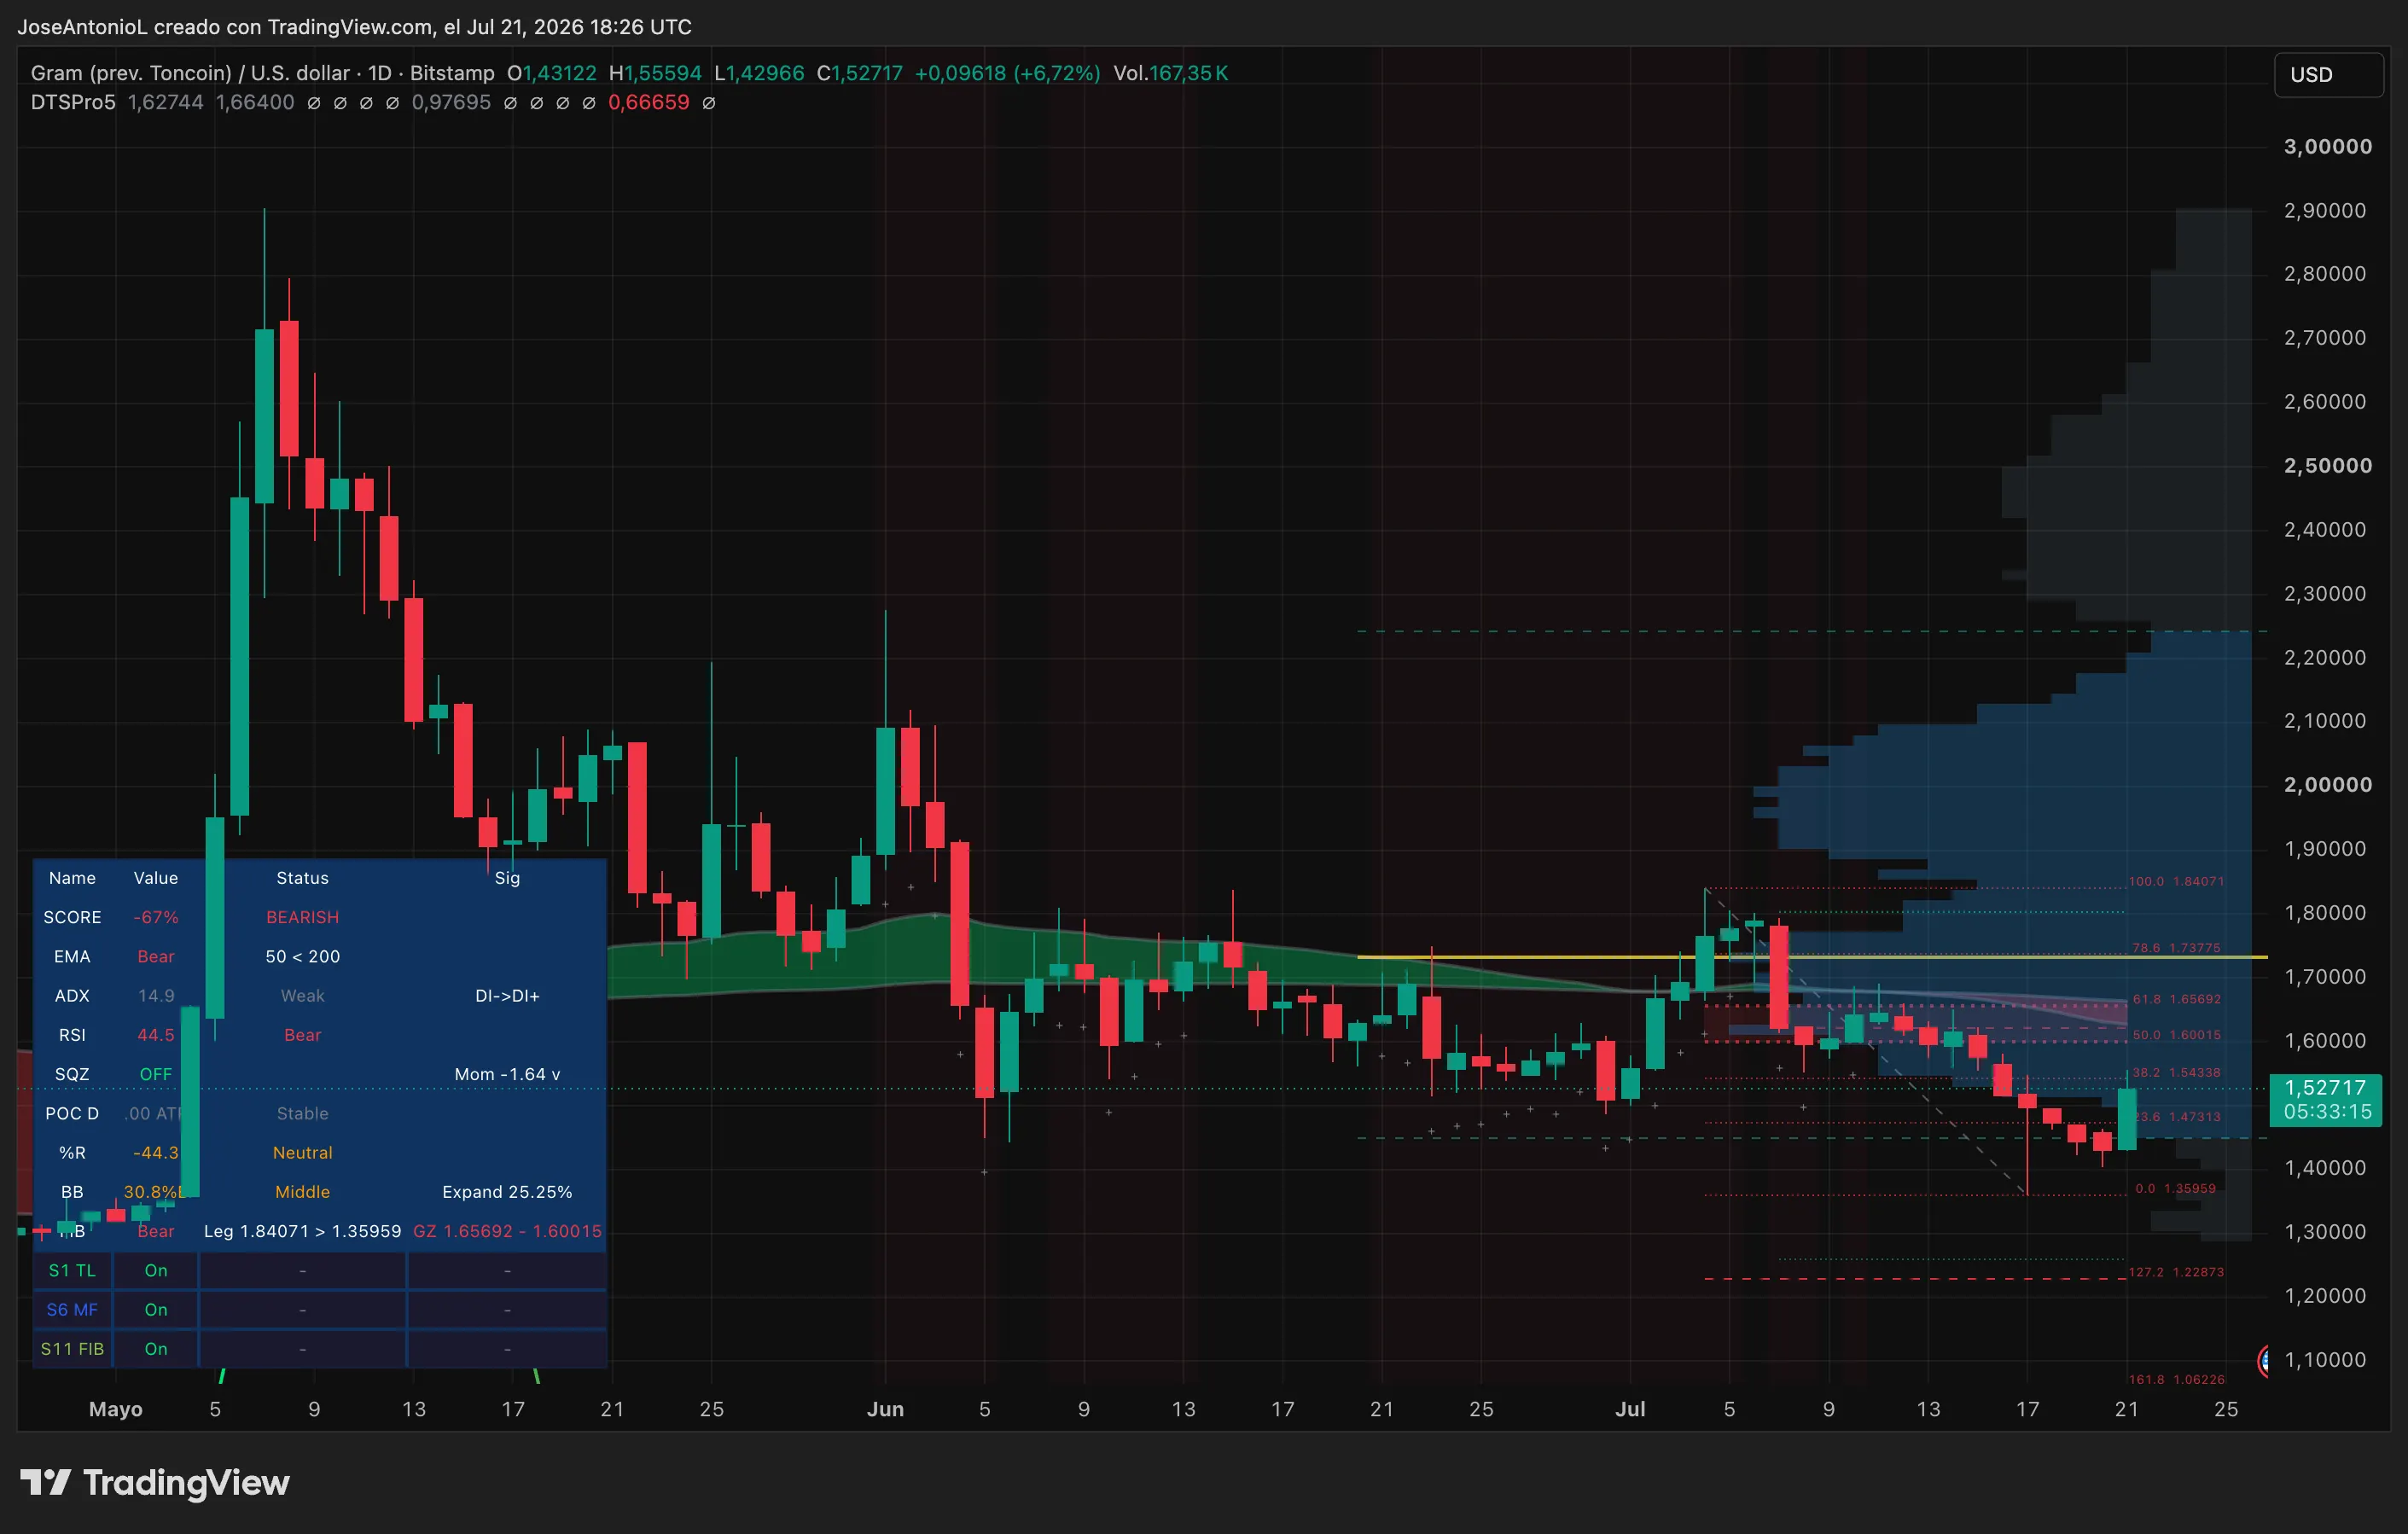The height and width of the screenshot is (1534, 2408).
Task: Click the SQZ value 'OFF'
Action: tap(156, 1074)
